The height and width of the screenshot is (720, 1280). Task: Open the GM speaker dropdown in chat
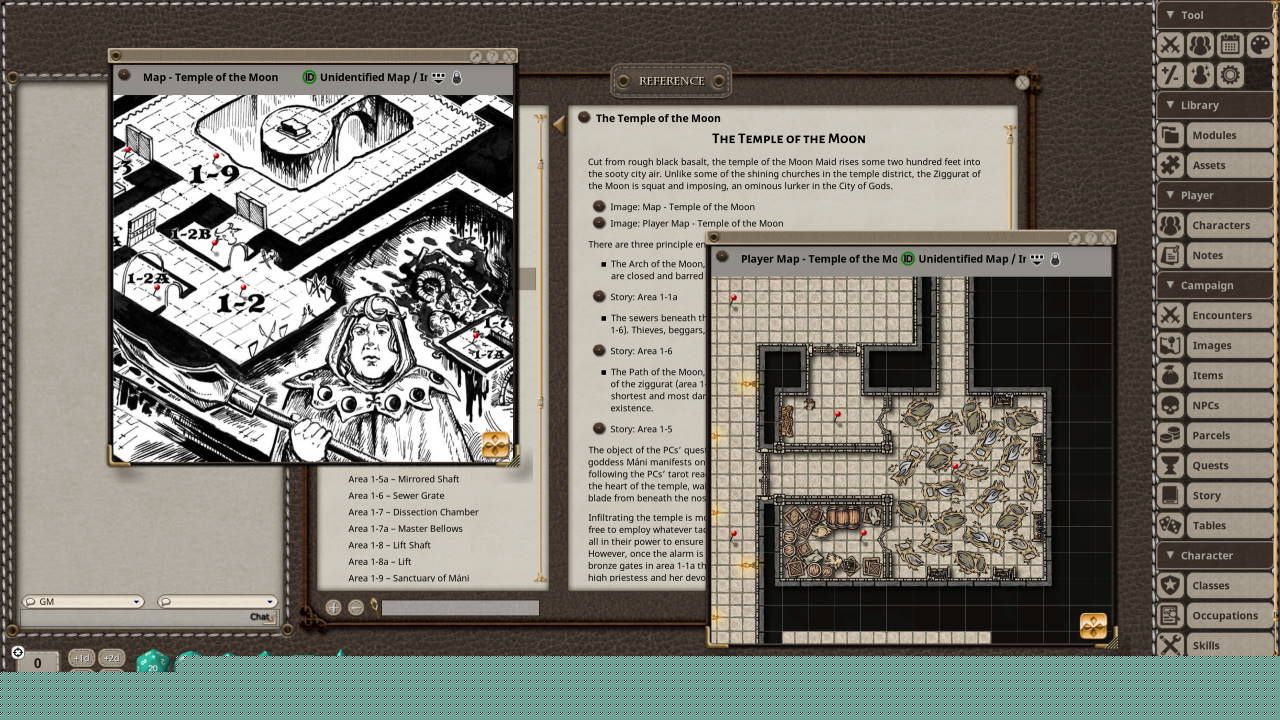coord(83,602)
